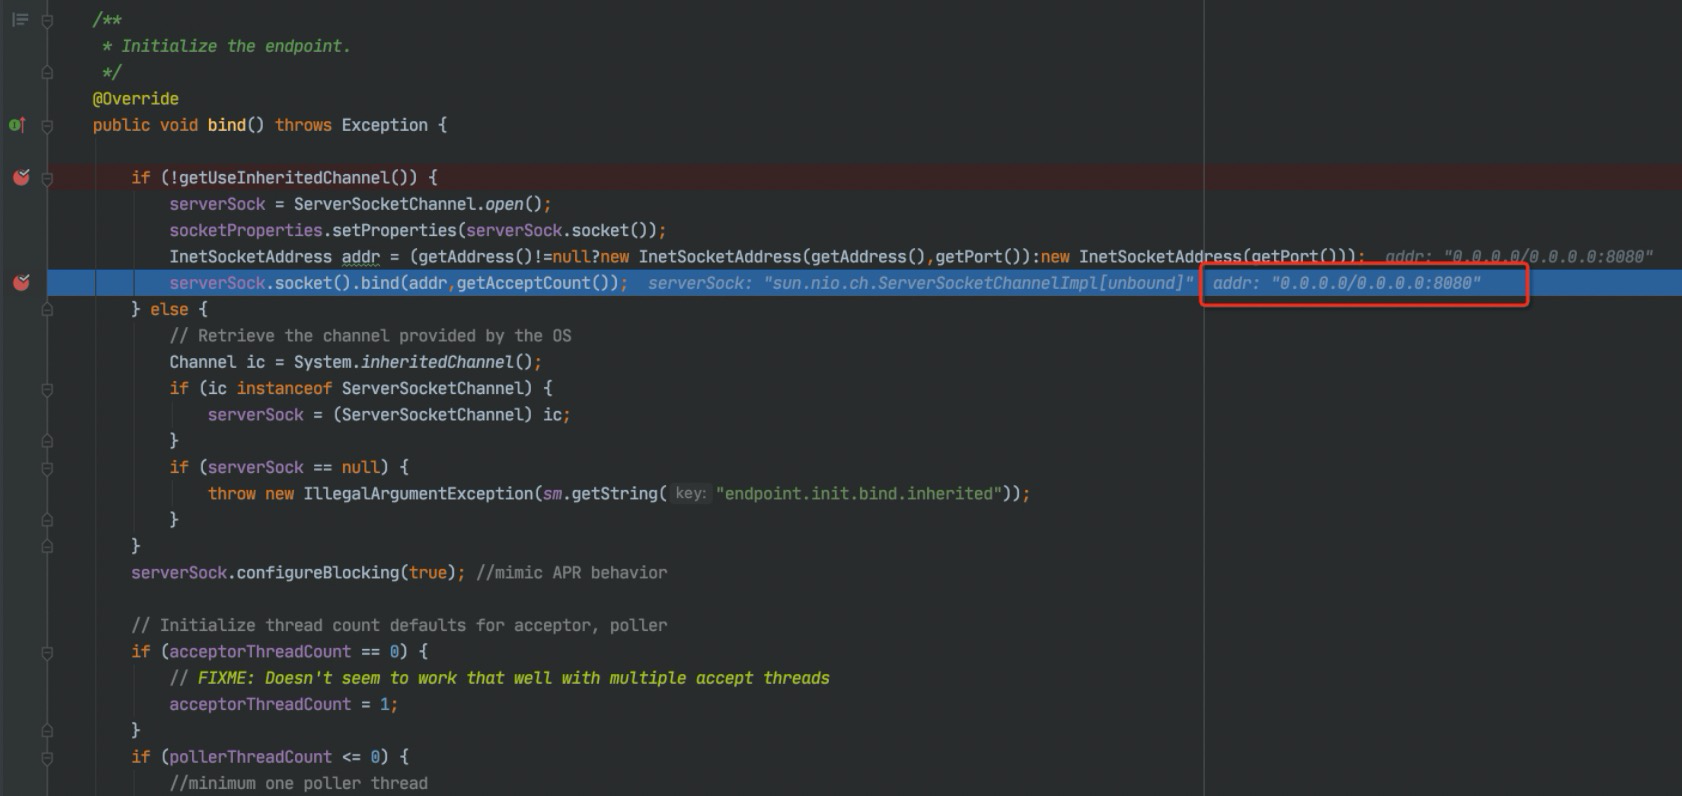Fold the bind() method using its gutter marker
The height and width of the screenshot is (796, 1682).
[x=47, y=125]
